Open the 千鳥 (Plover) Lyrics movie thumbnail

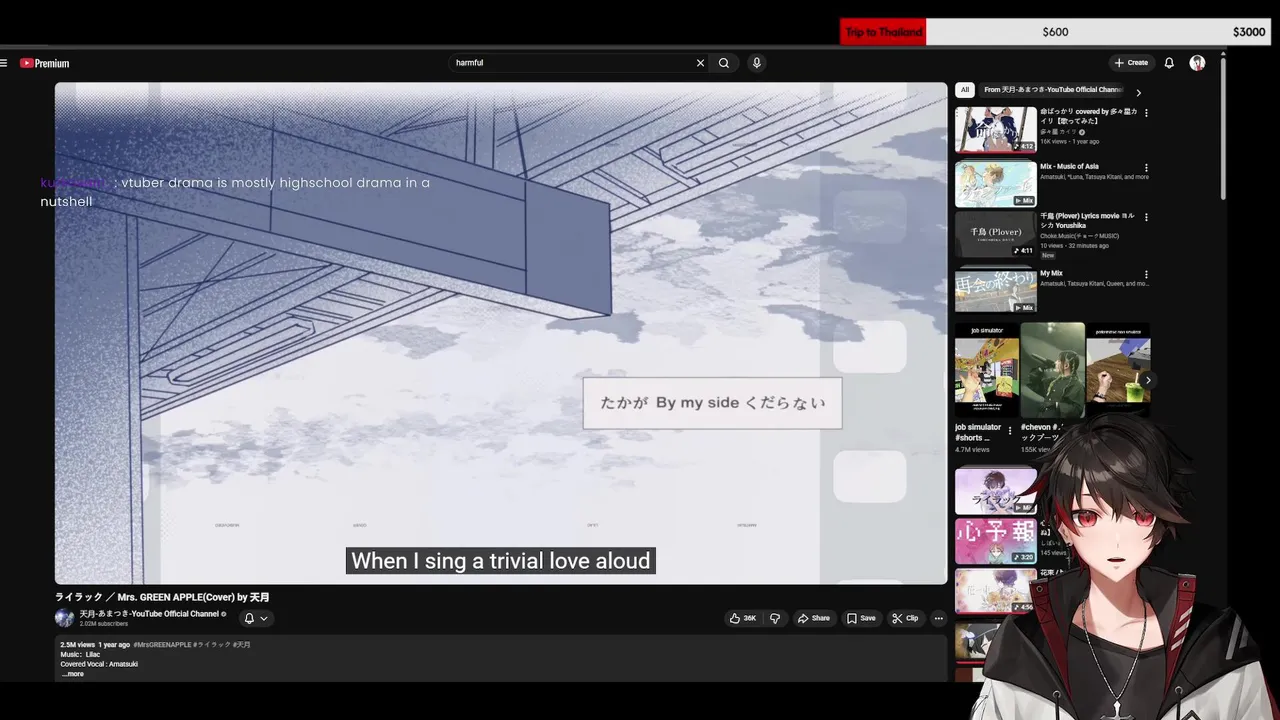click(x=996, y=234)
